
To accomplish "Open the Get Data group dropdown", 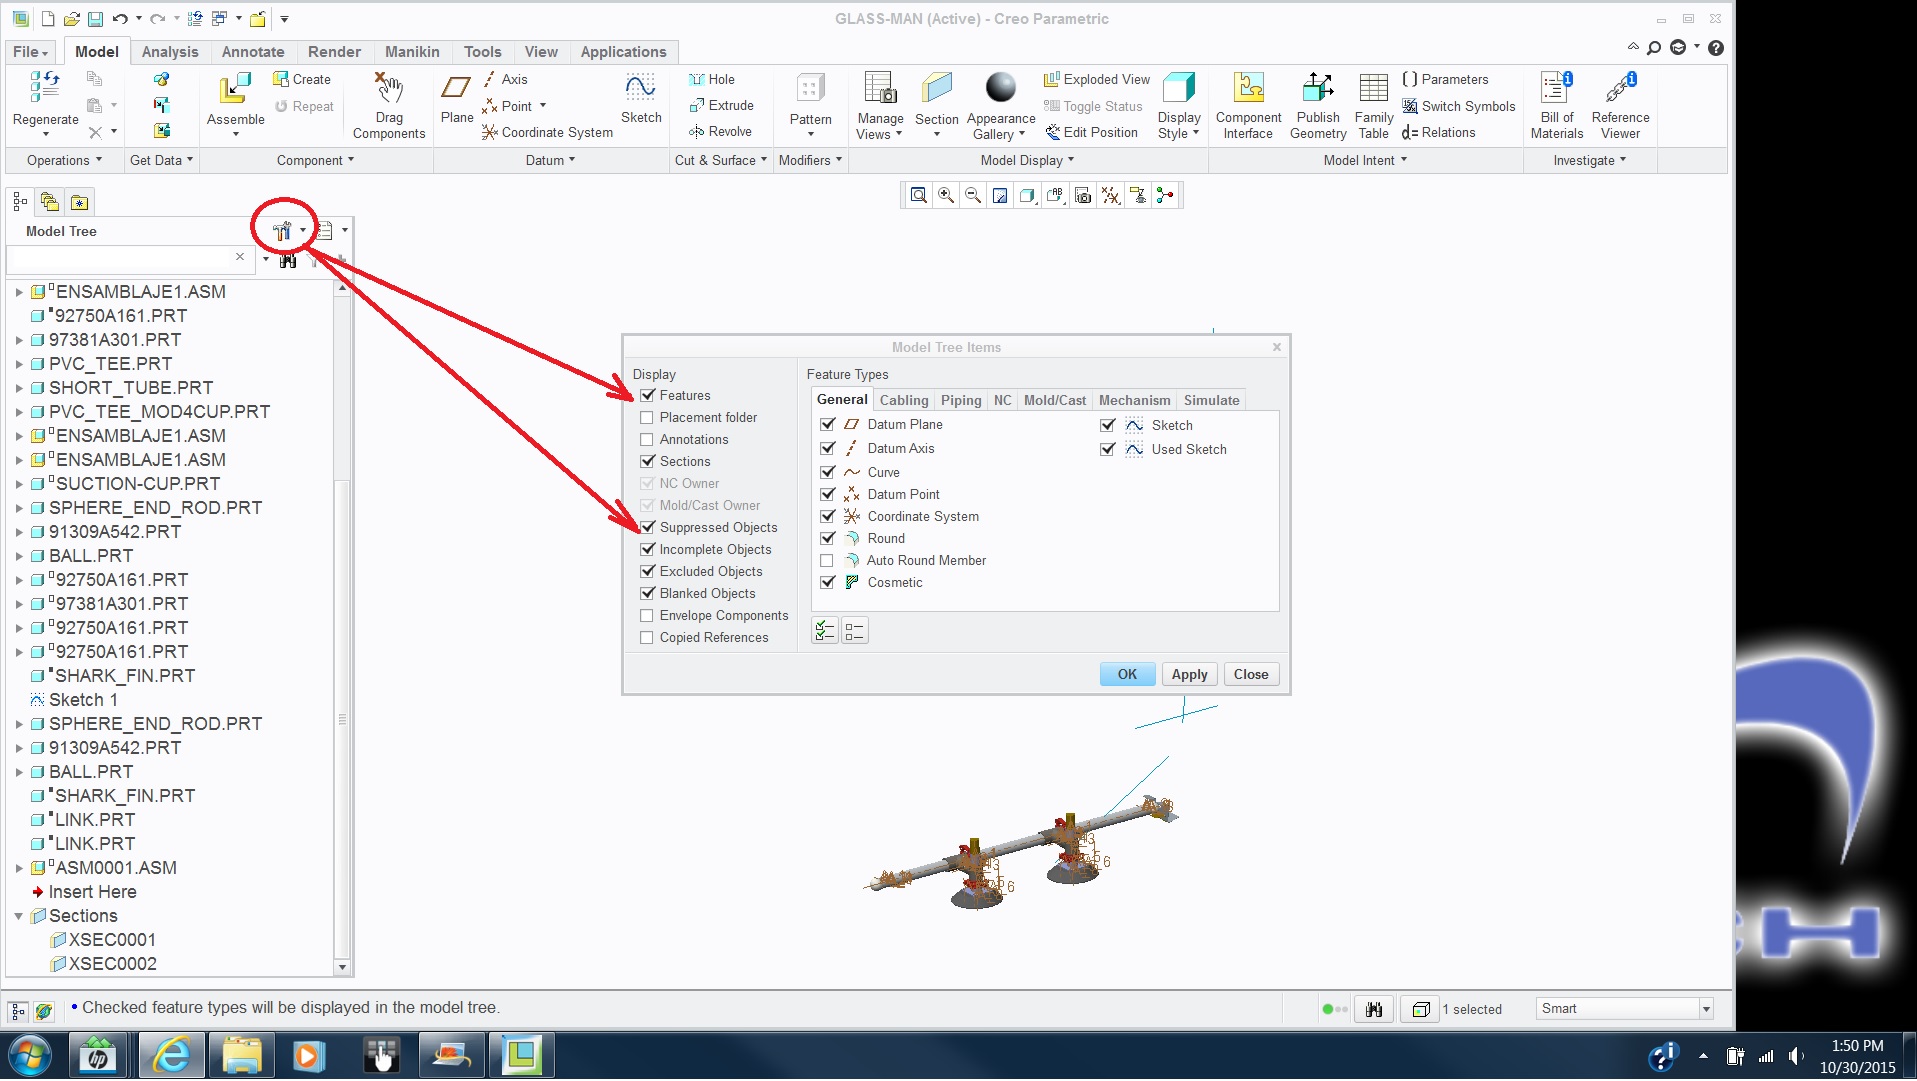I will (161, 160).
